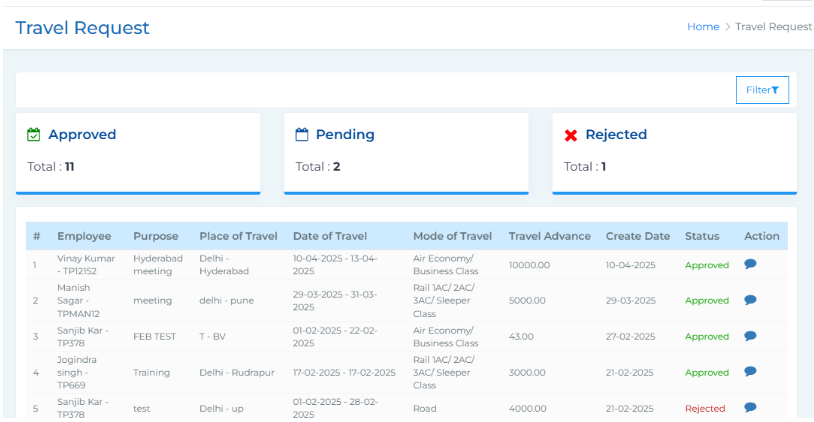
Task: Open comment icon on the Rejected row
Action: point(750,407)
